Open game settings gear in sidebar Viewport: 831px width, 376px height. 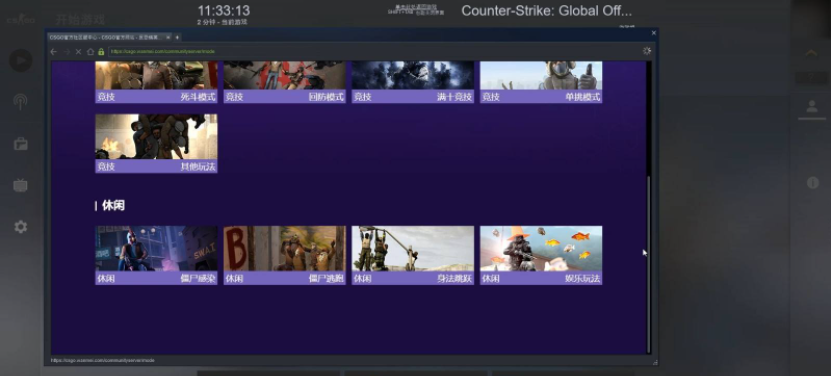point(21,227)
